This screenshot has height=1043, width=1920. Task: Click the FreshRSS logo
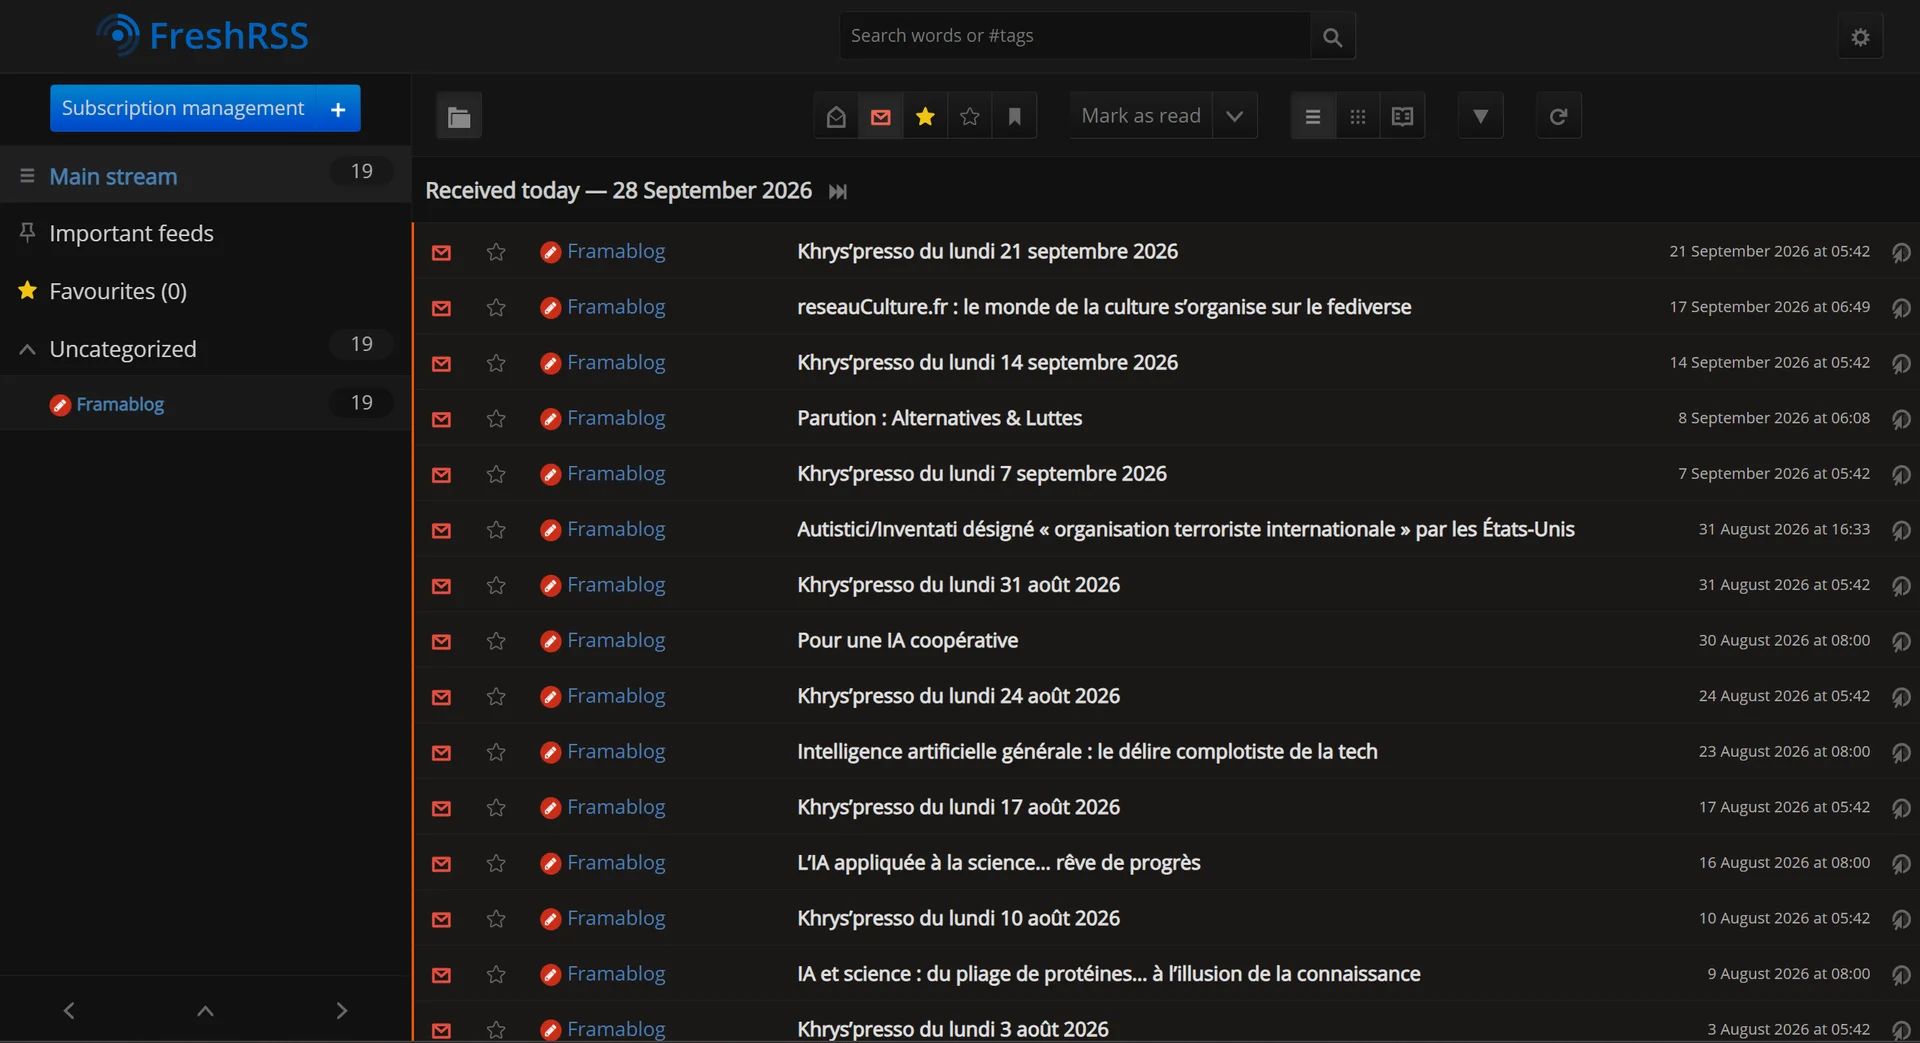point(203,36)
